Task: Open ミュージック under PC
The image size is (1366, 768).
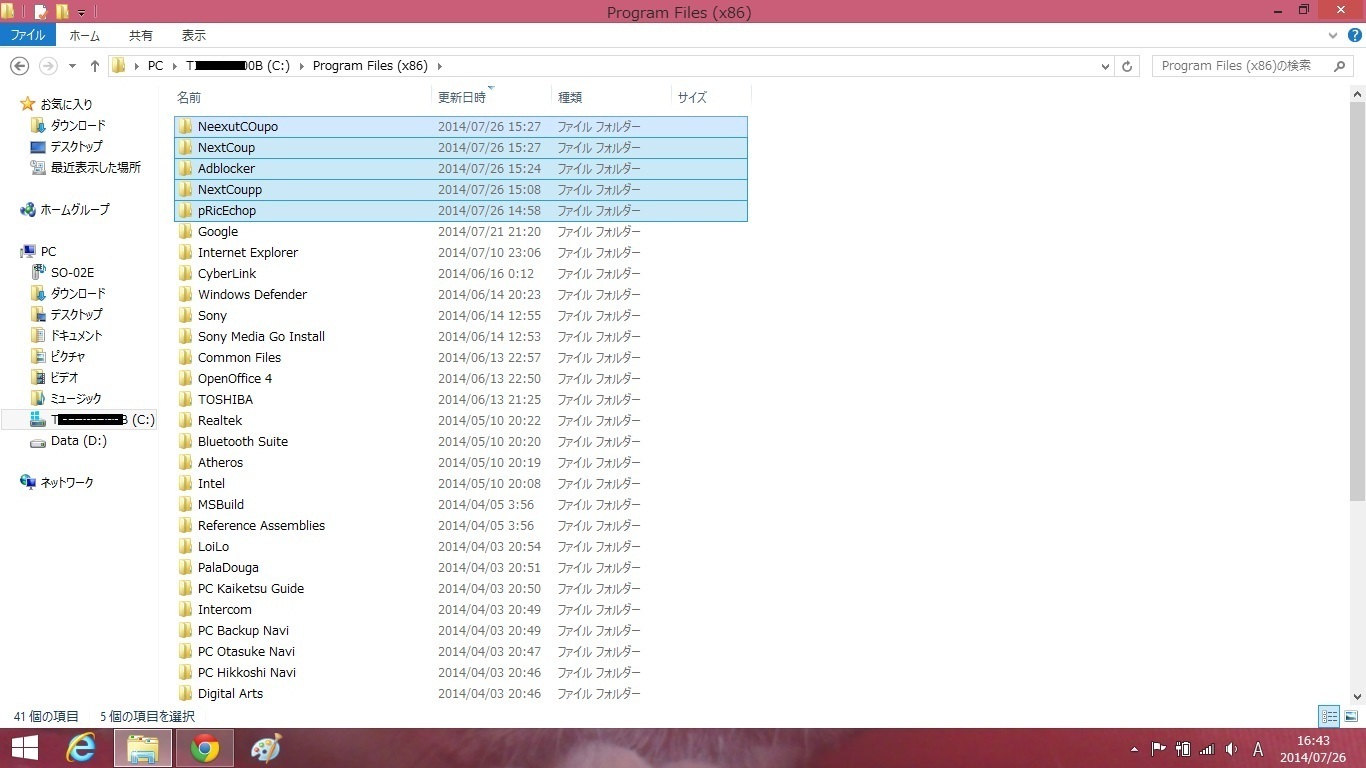Action: (76, 398)
